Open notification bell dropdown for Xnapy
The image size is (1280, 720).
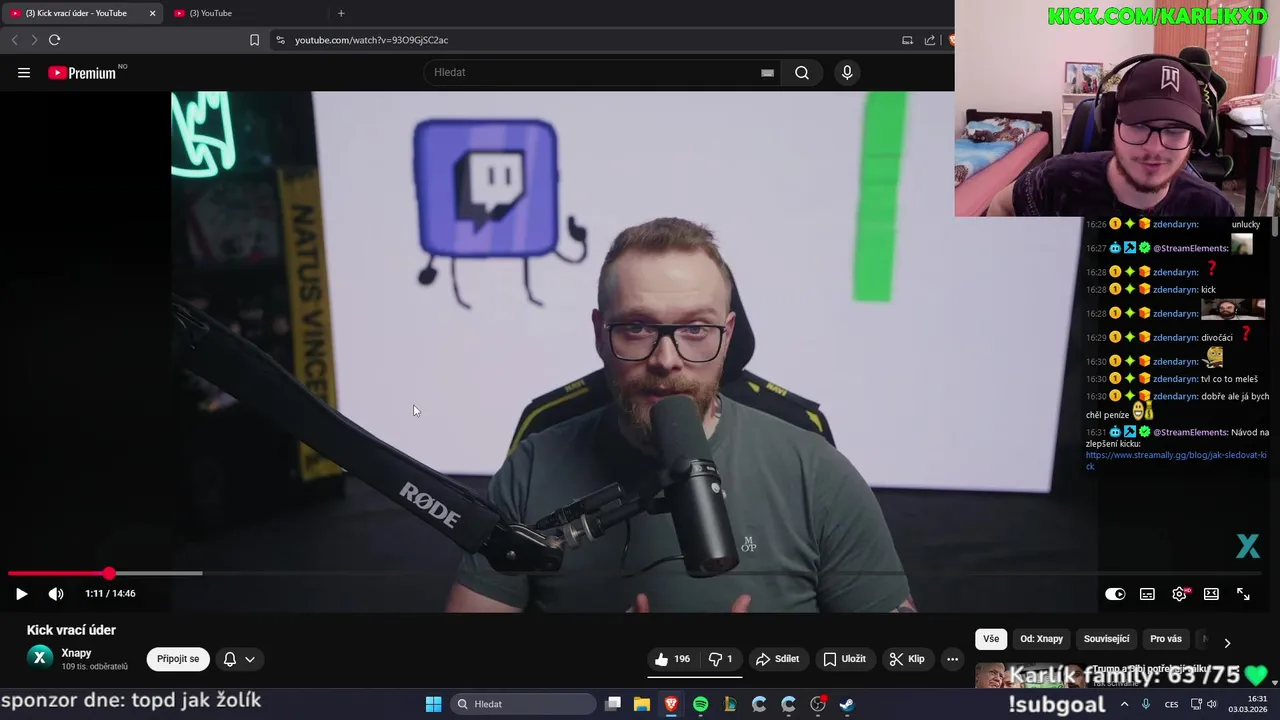[x=239, y=659]
